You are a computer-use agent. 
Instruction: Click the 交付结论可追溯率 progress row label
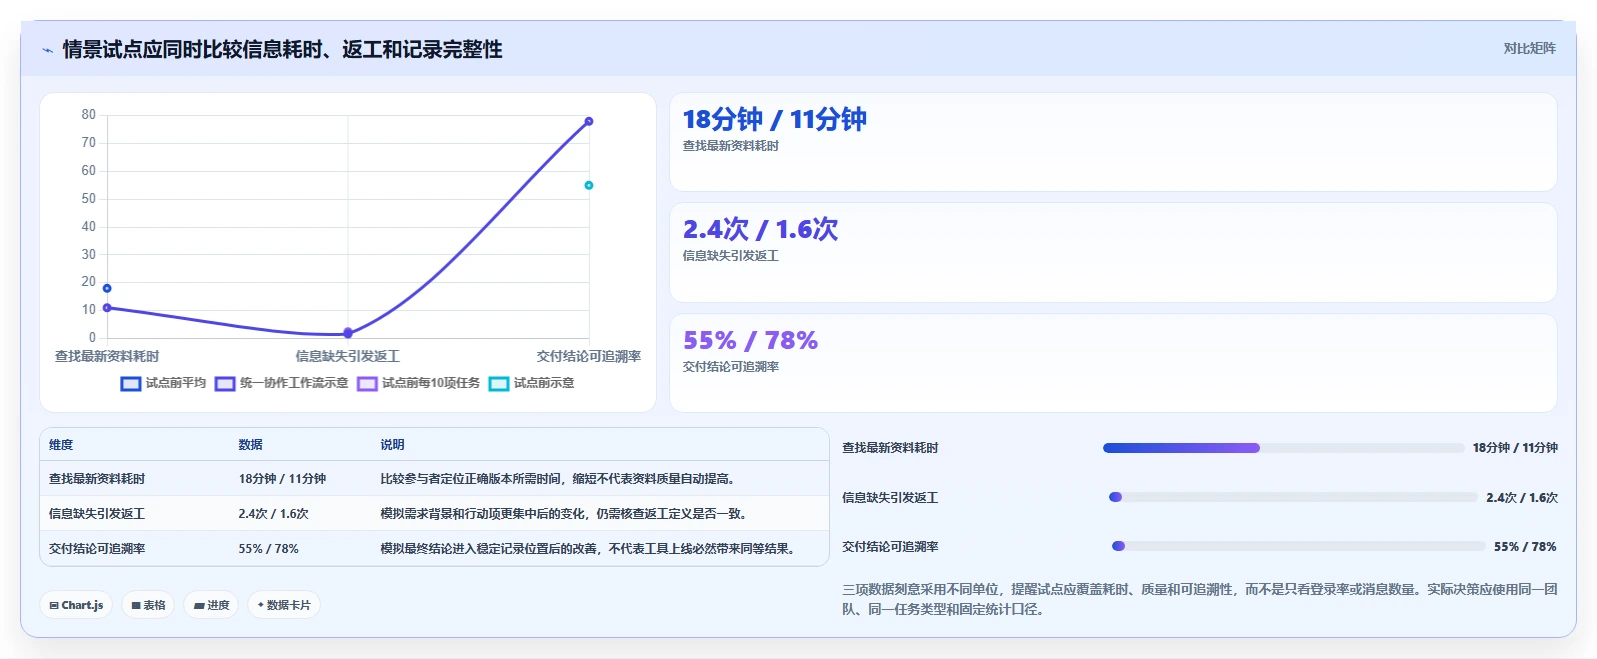890,547
